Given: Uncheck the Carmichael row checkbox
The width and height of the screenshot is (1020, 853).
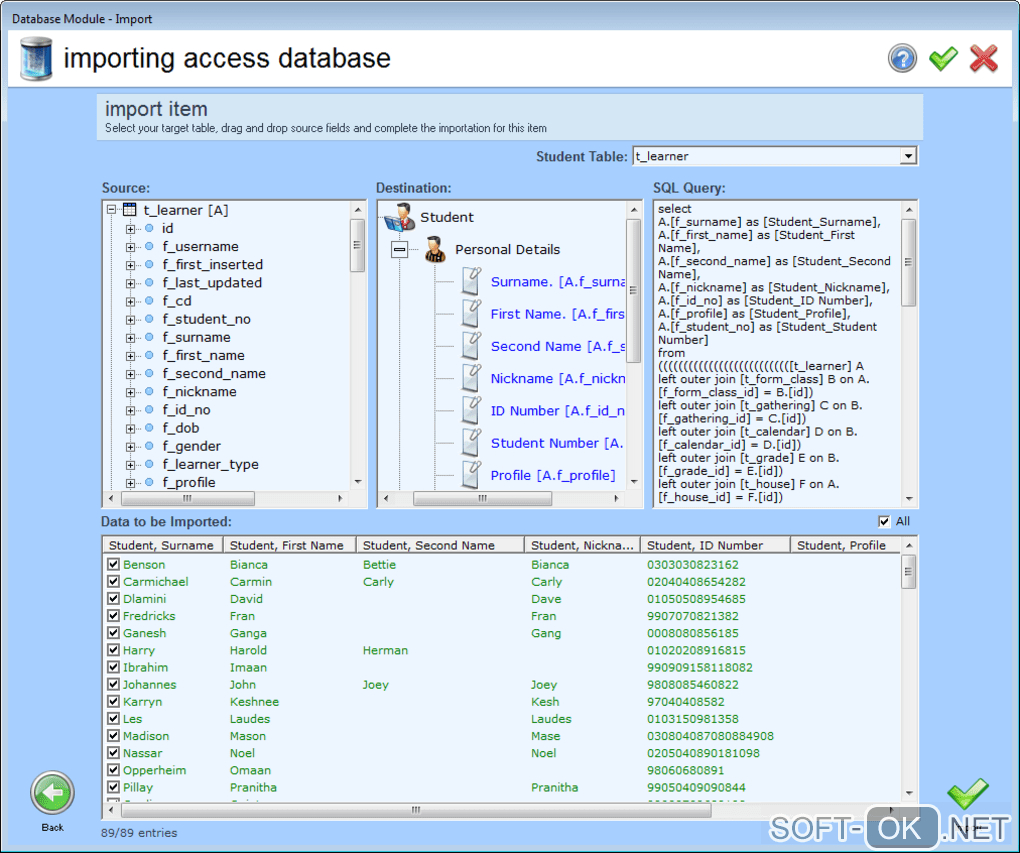Looking at the screenshot, I should click(113, 581).
